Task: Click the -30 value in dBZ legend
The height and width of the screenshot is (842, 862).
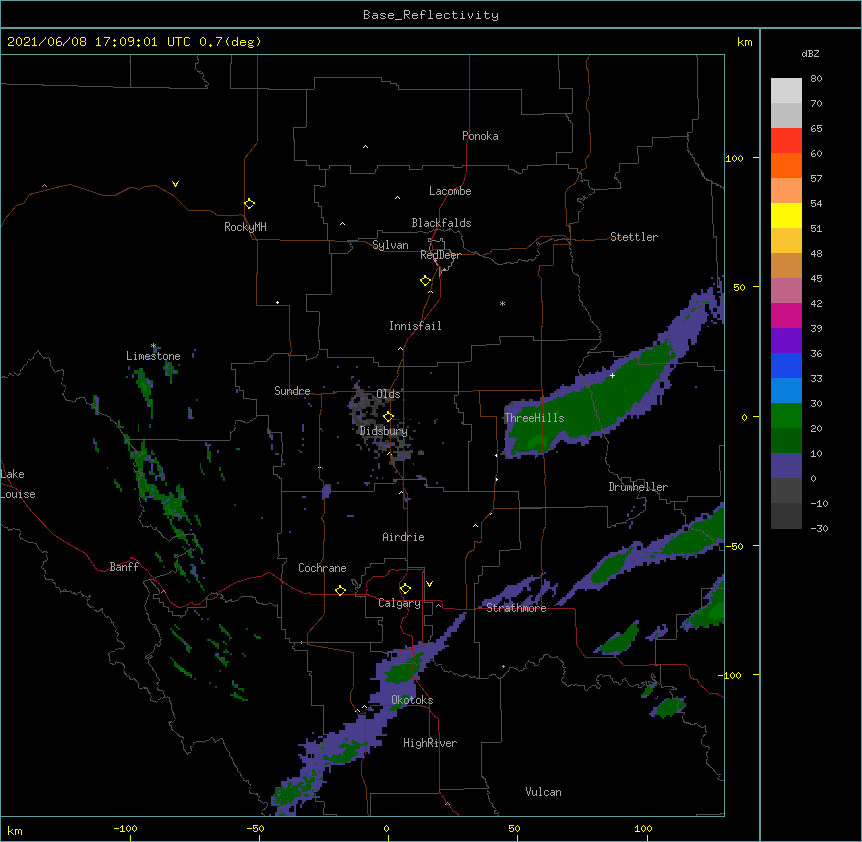Action: click(819, 529)
